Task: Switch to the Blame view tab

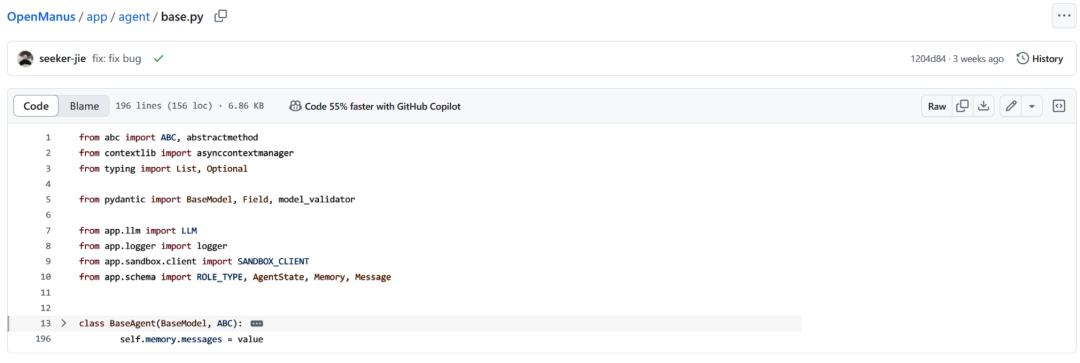Action: coord(84,106)
